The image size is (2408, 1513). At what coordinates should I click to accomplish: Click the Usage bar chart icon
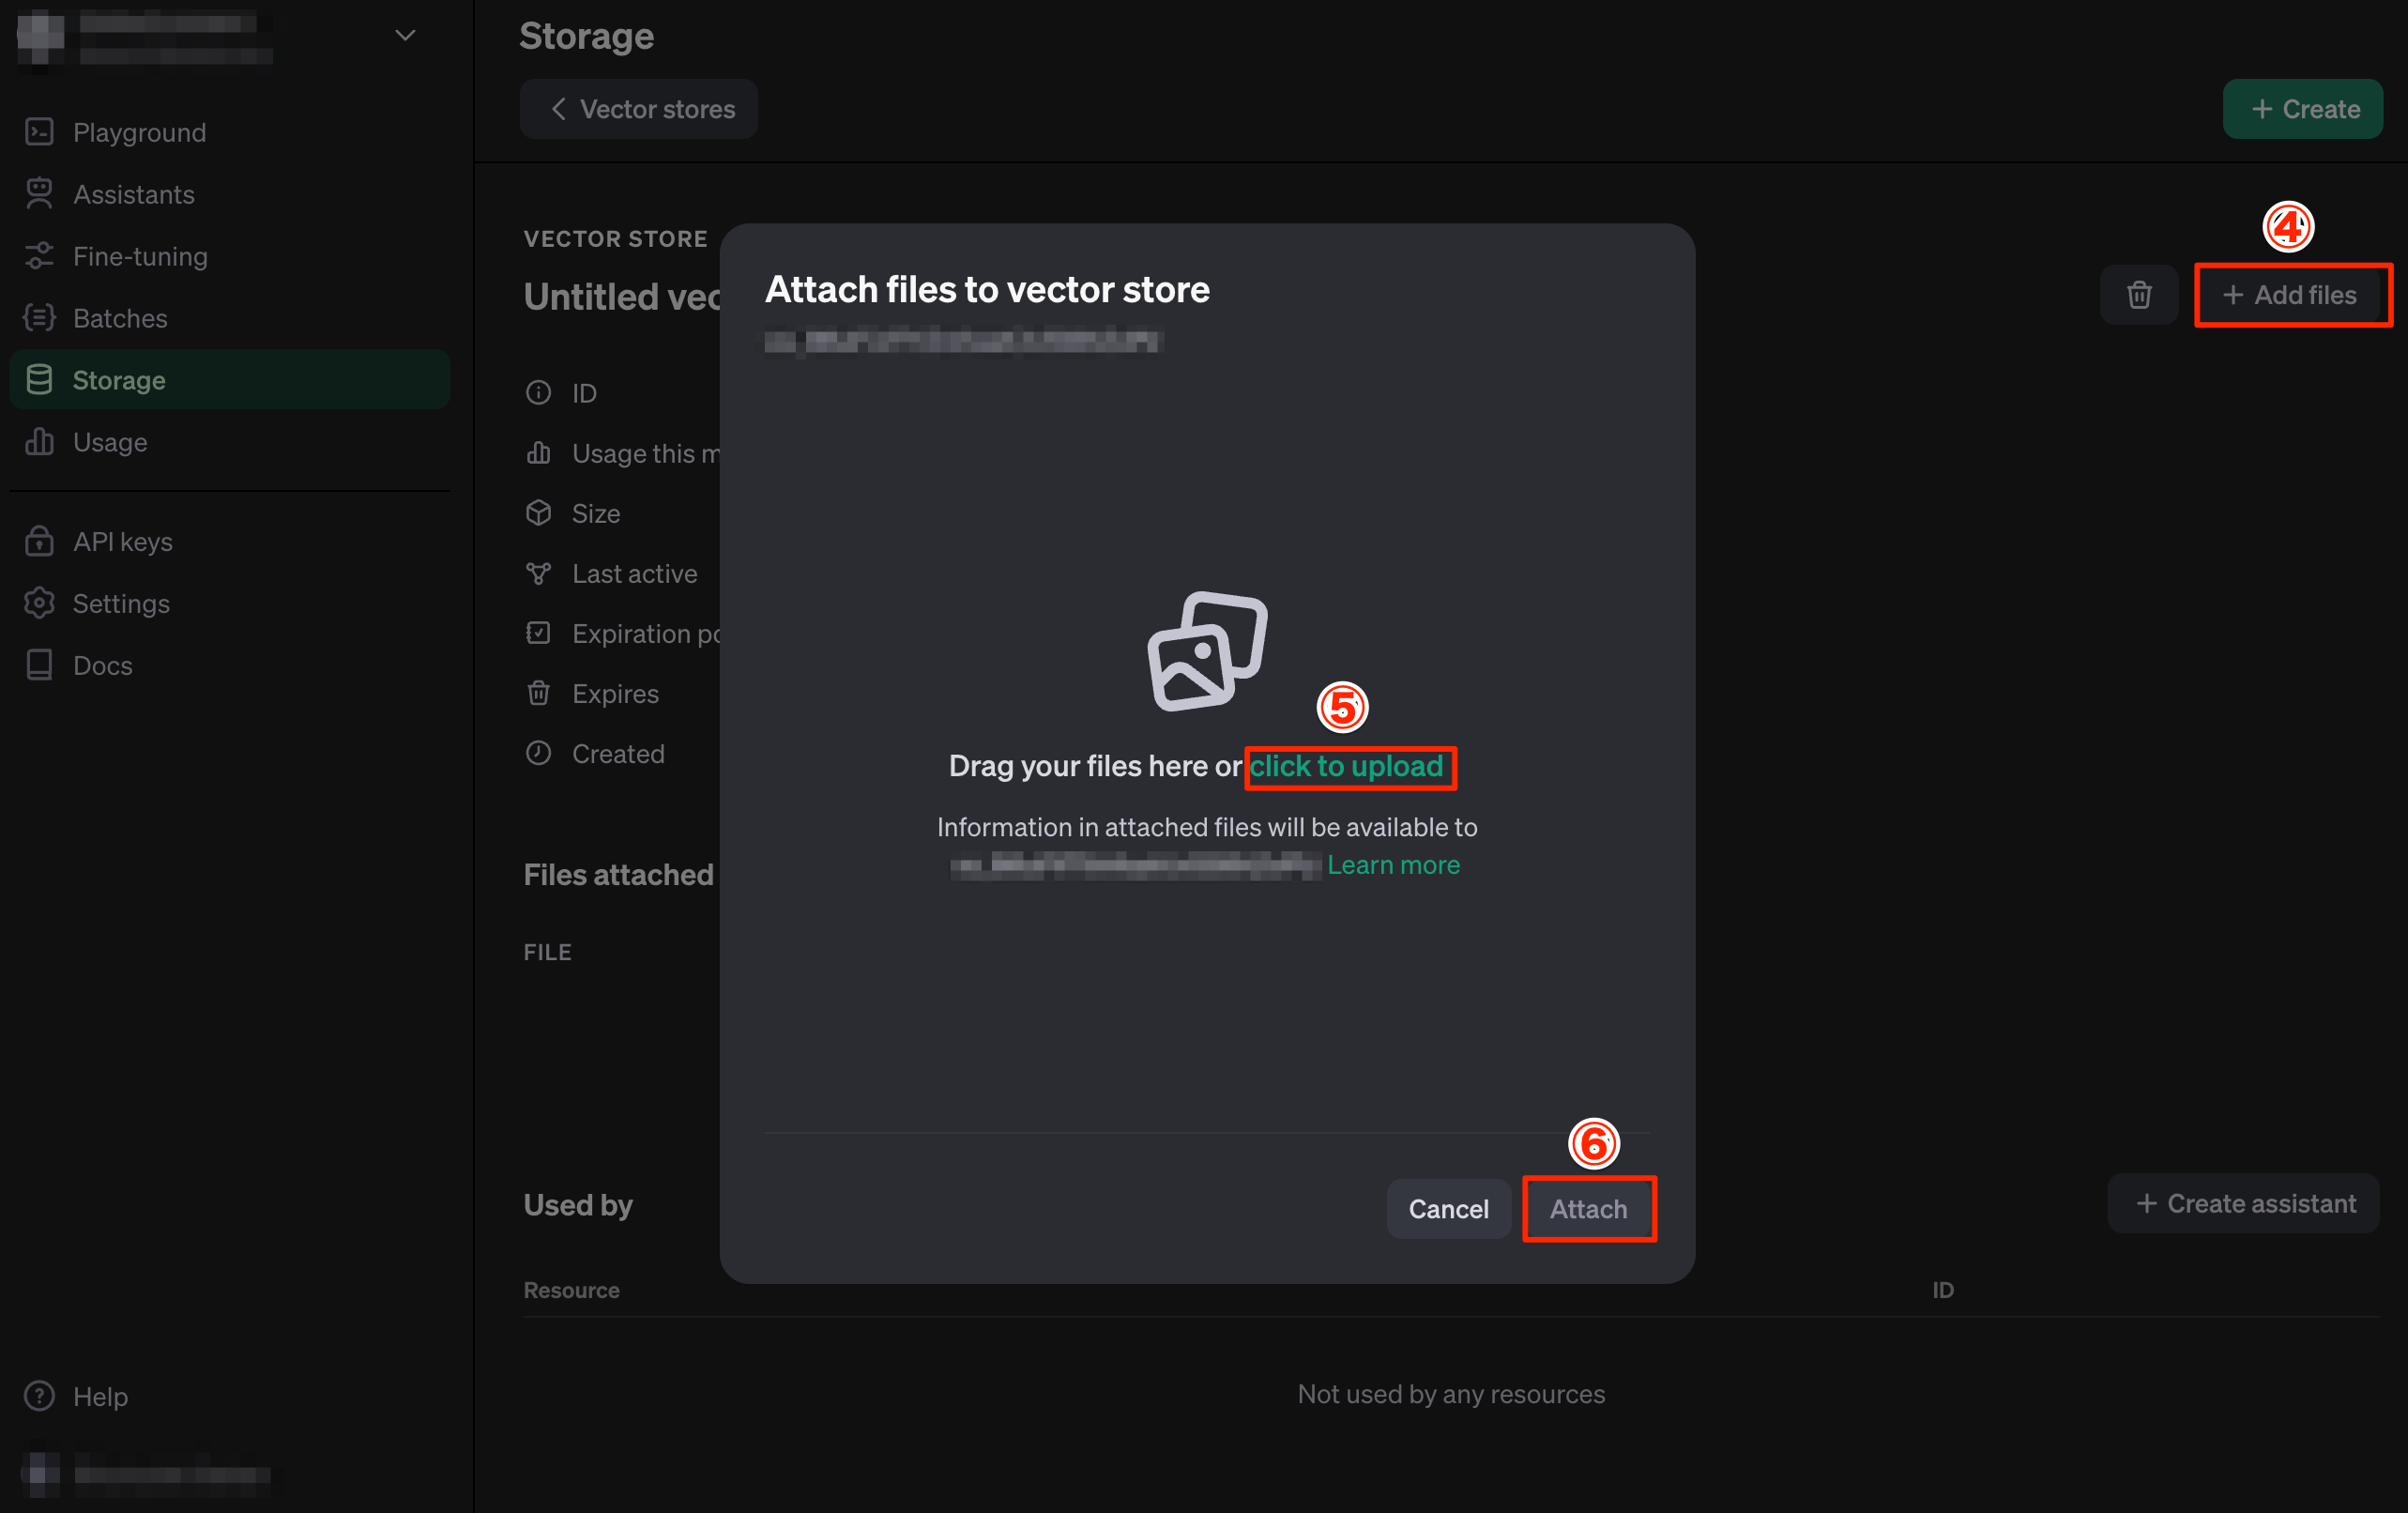pyautogui.click(x=39, y=442)
